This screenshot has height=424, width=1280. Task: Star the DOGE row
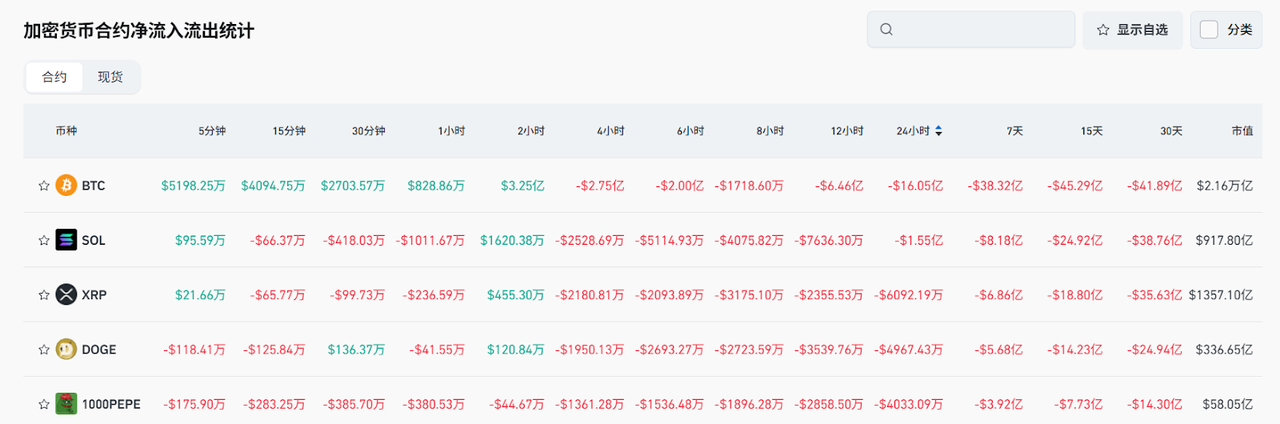tap(44, 350)
